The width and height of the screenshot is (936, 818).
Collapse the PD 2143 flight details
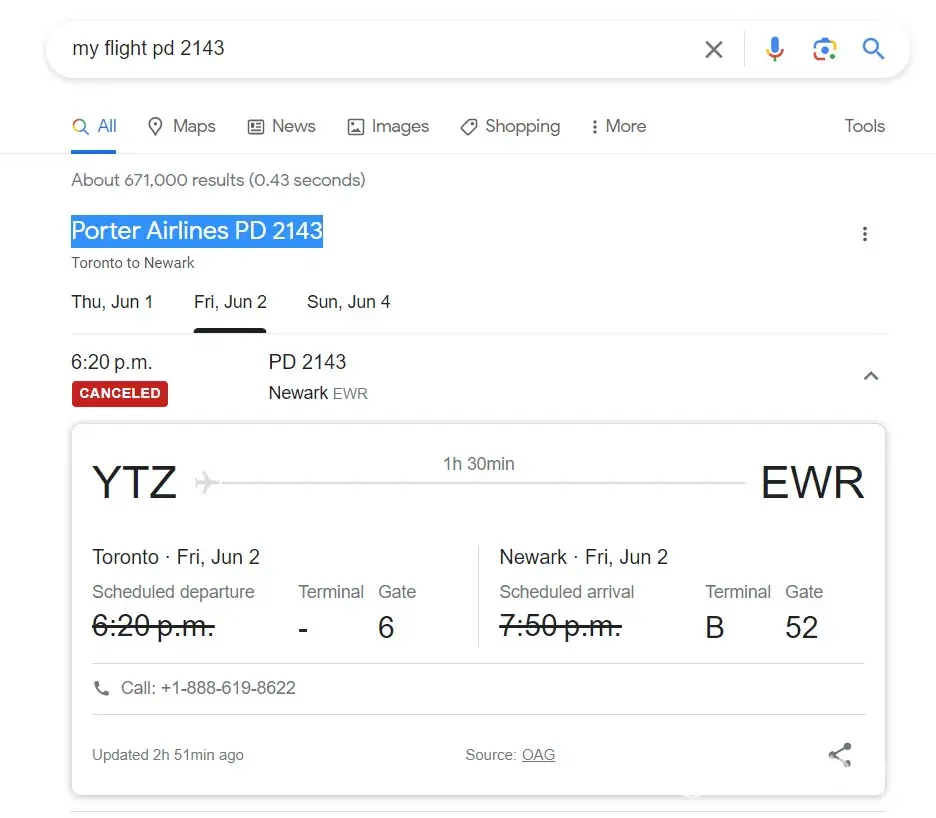[x=871, y=376]
